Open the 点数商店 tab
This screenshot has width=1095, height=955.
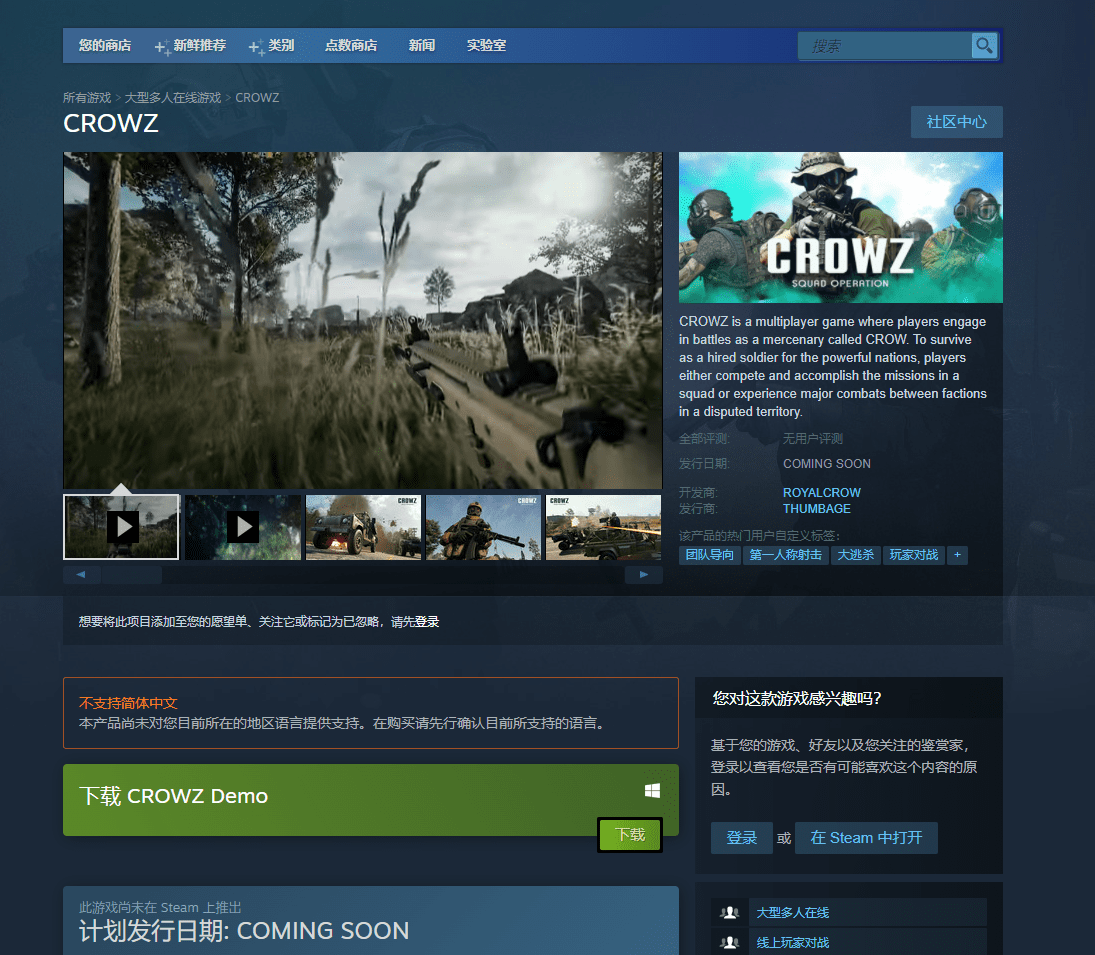[x=351, y=46]
